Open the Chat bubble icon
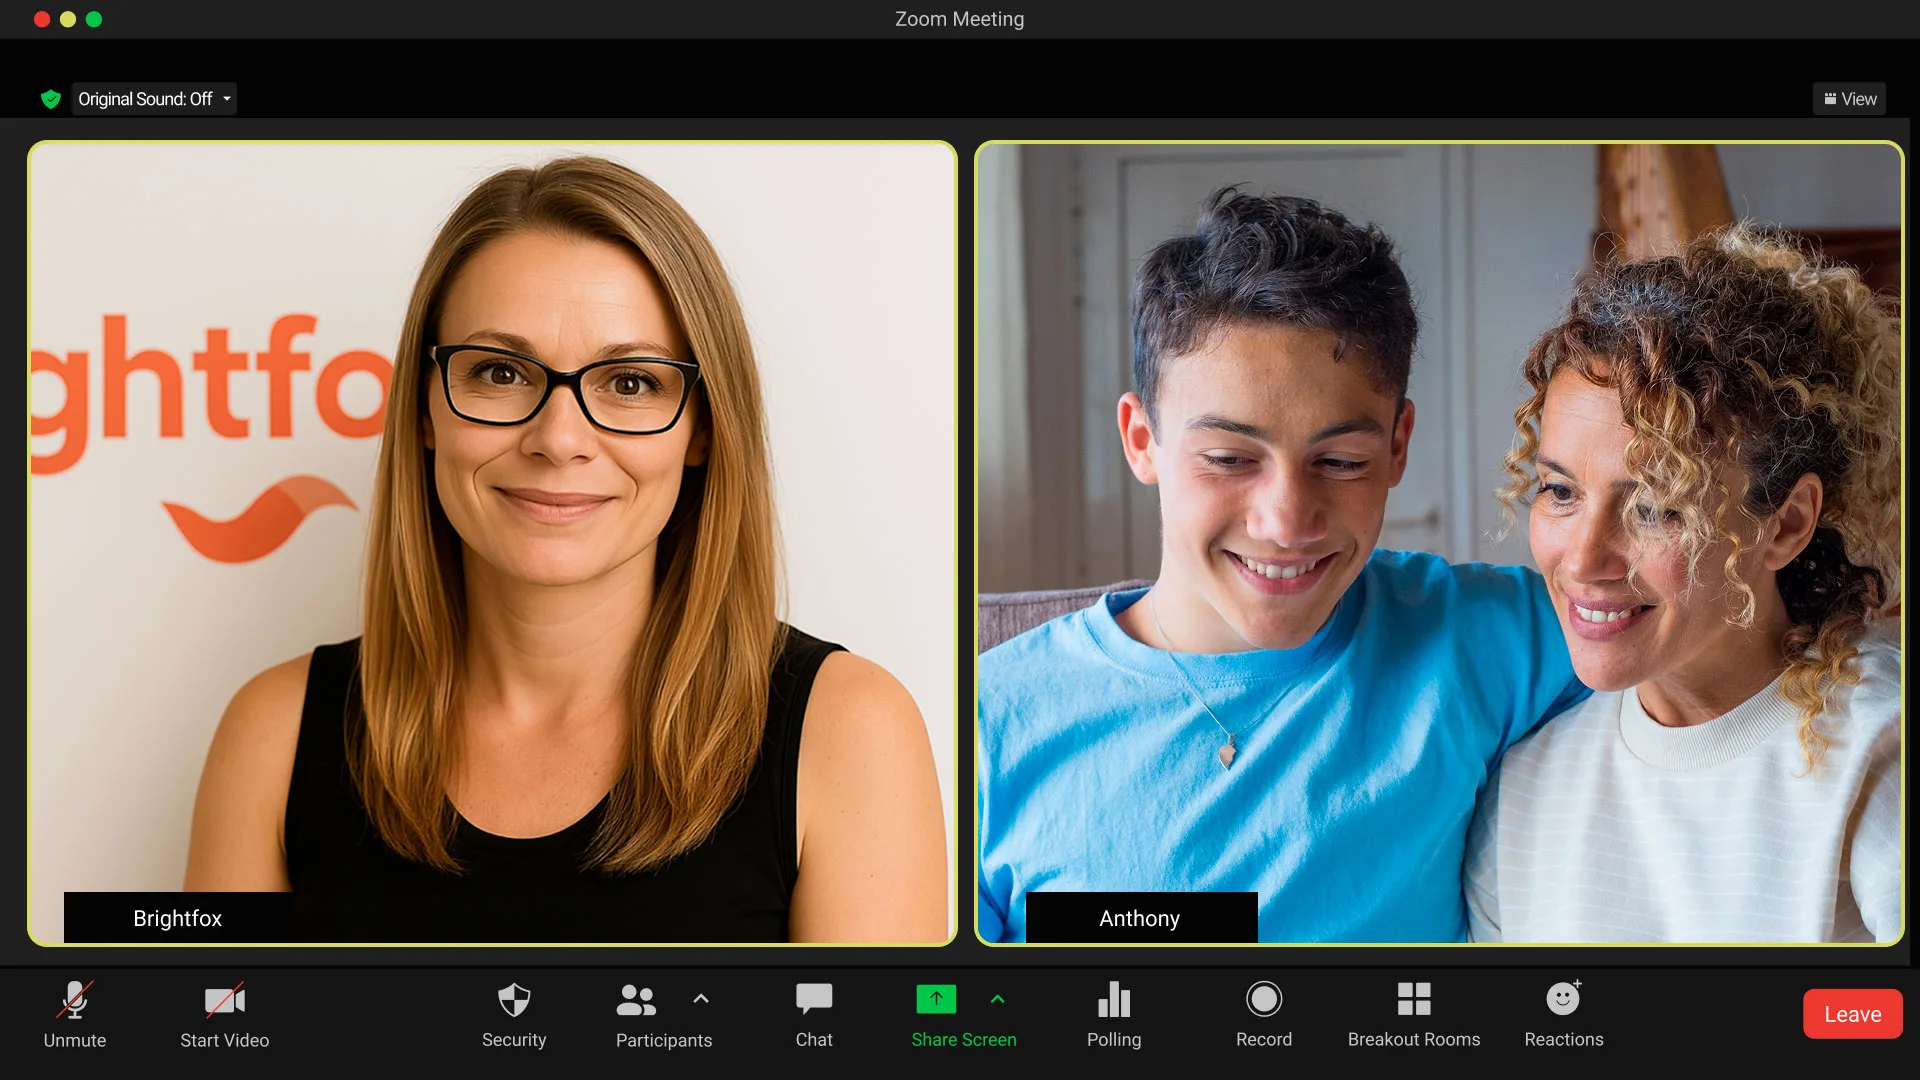The image size is (1920, 1080). (814, 999)
